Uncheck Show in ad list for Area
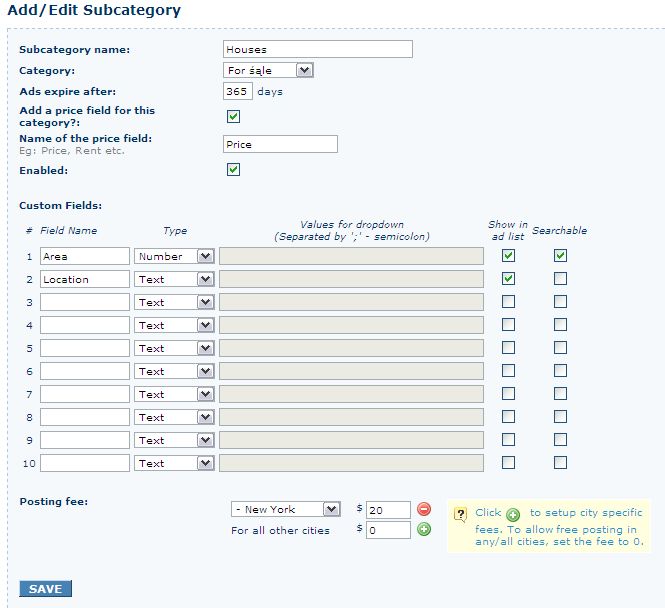665x608 pixels. [509, 256]
